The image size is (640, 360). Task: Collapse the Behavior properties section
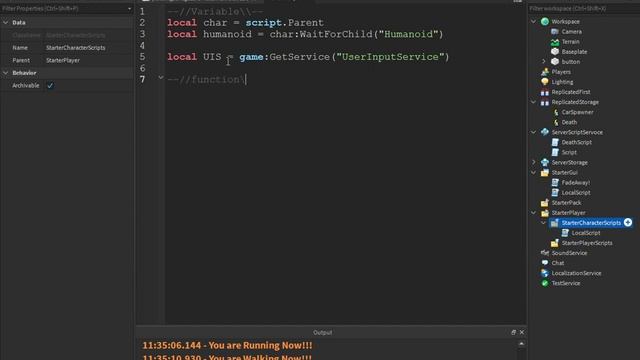click(x=6, y=73)
